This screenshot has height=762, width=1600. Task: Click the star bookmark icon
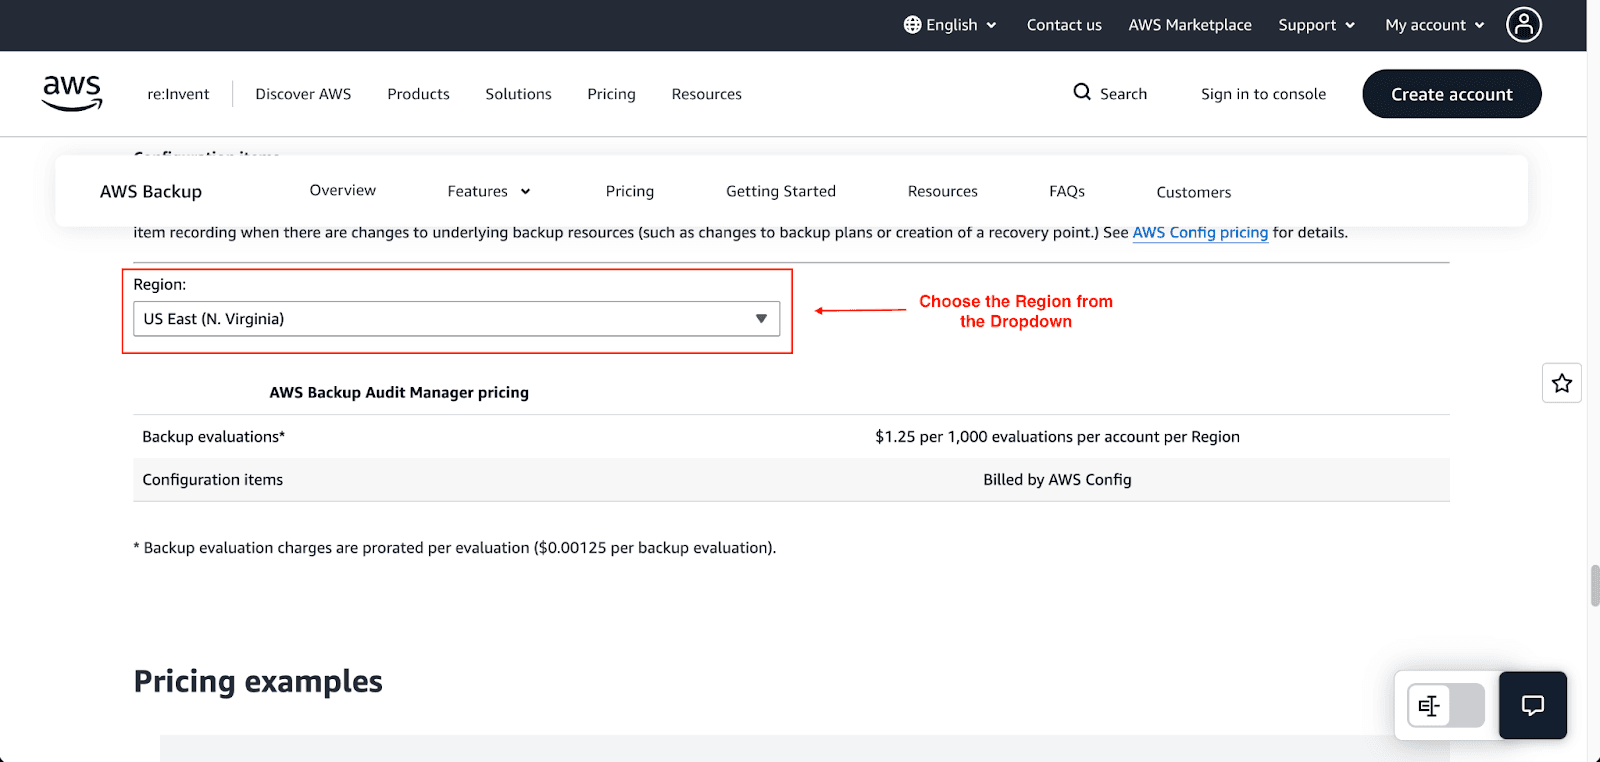click(1562, 383)
